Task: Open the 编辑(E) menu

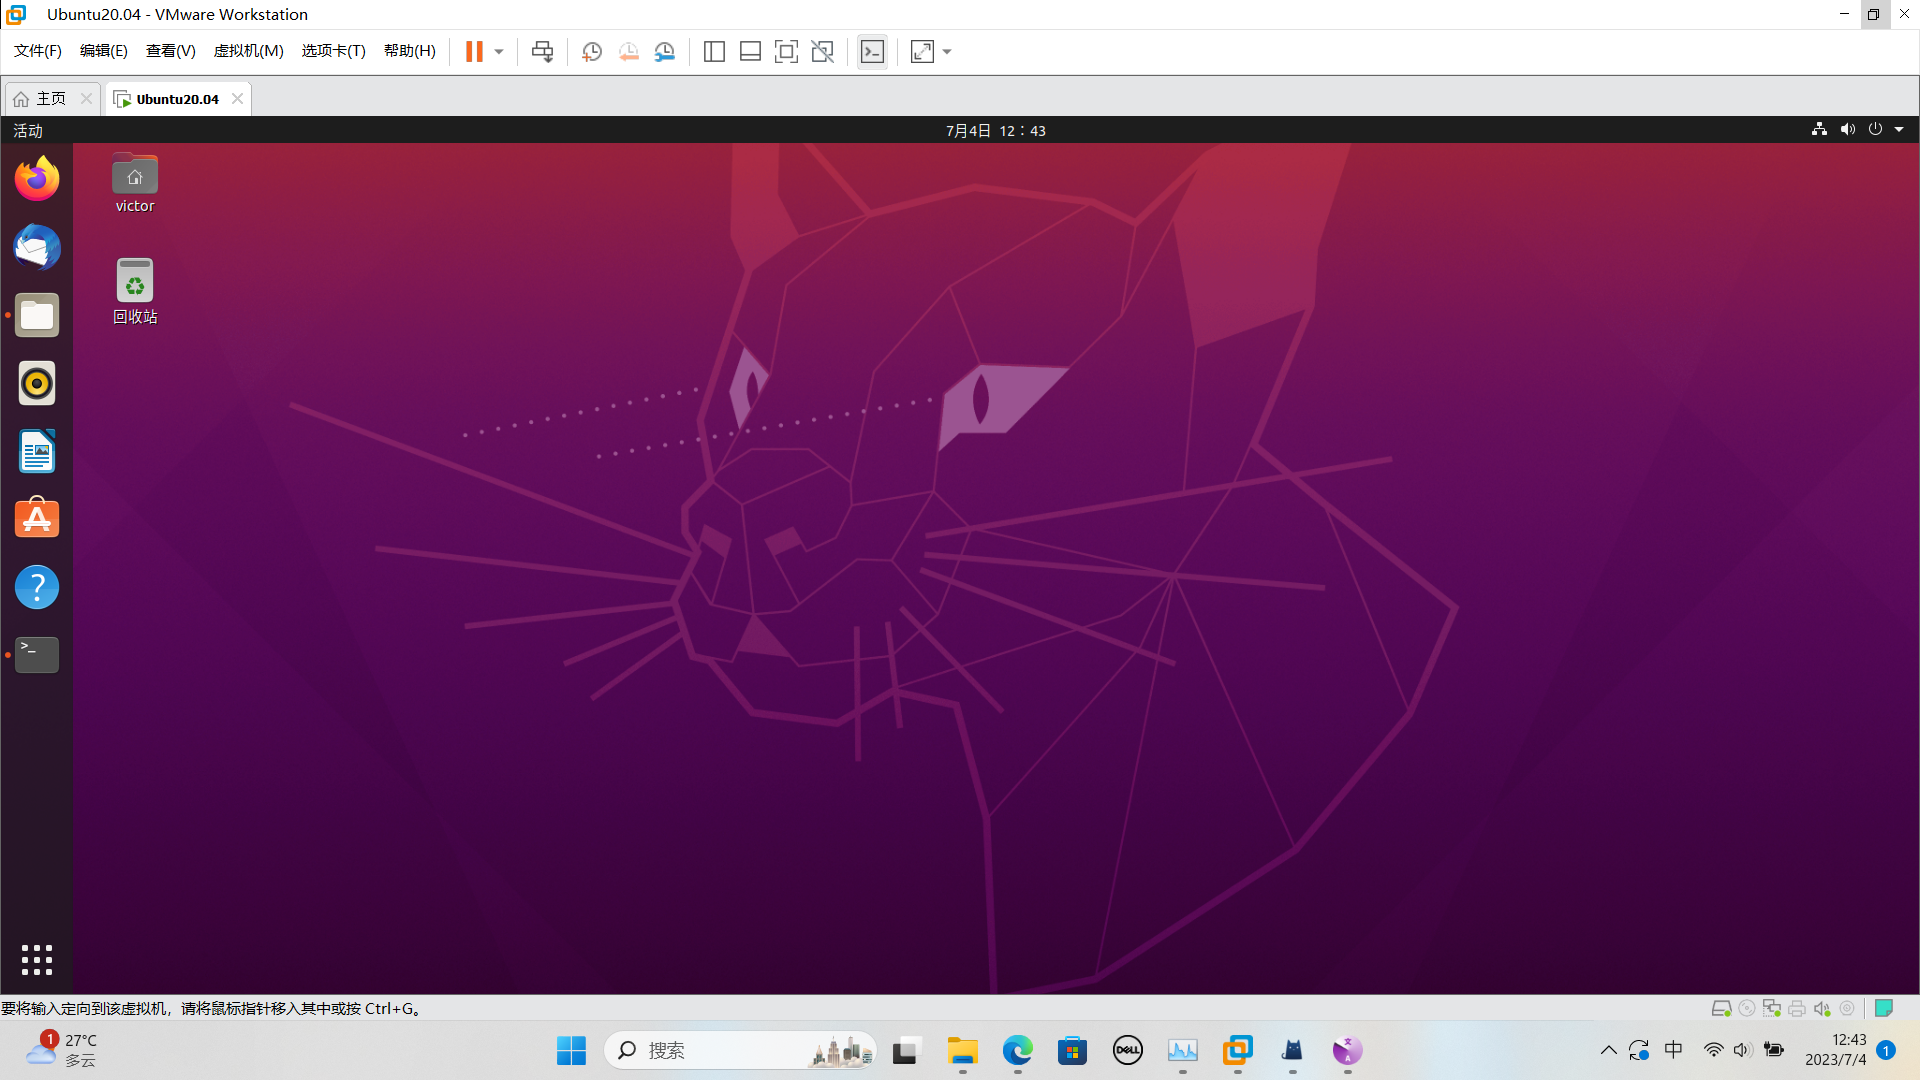Action: 104,51
